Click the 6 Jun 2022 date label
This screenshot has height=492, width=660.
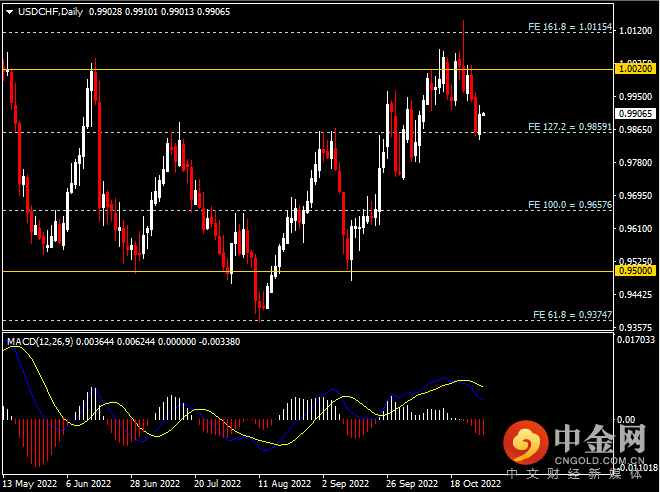pos(88,484)
